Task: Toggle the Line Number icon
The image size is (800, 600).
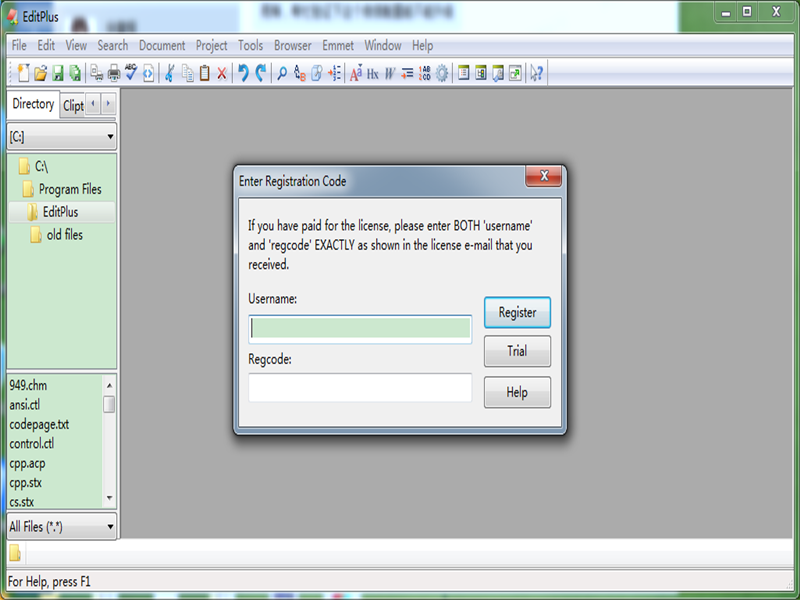Action: pyautogui.click(x=424, y=73)
